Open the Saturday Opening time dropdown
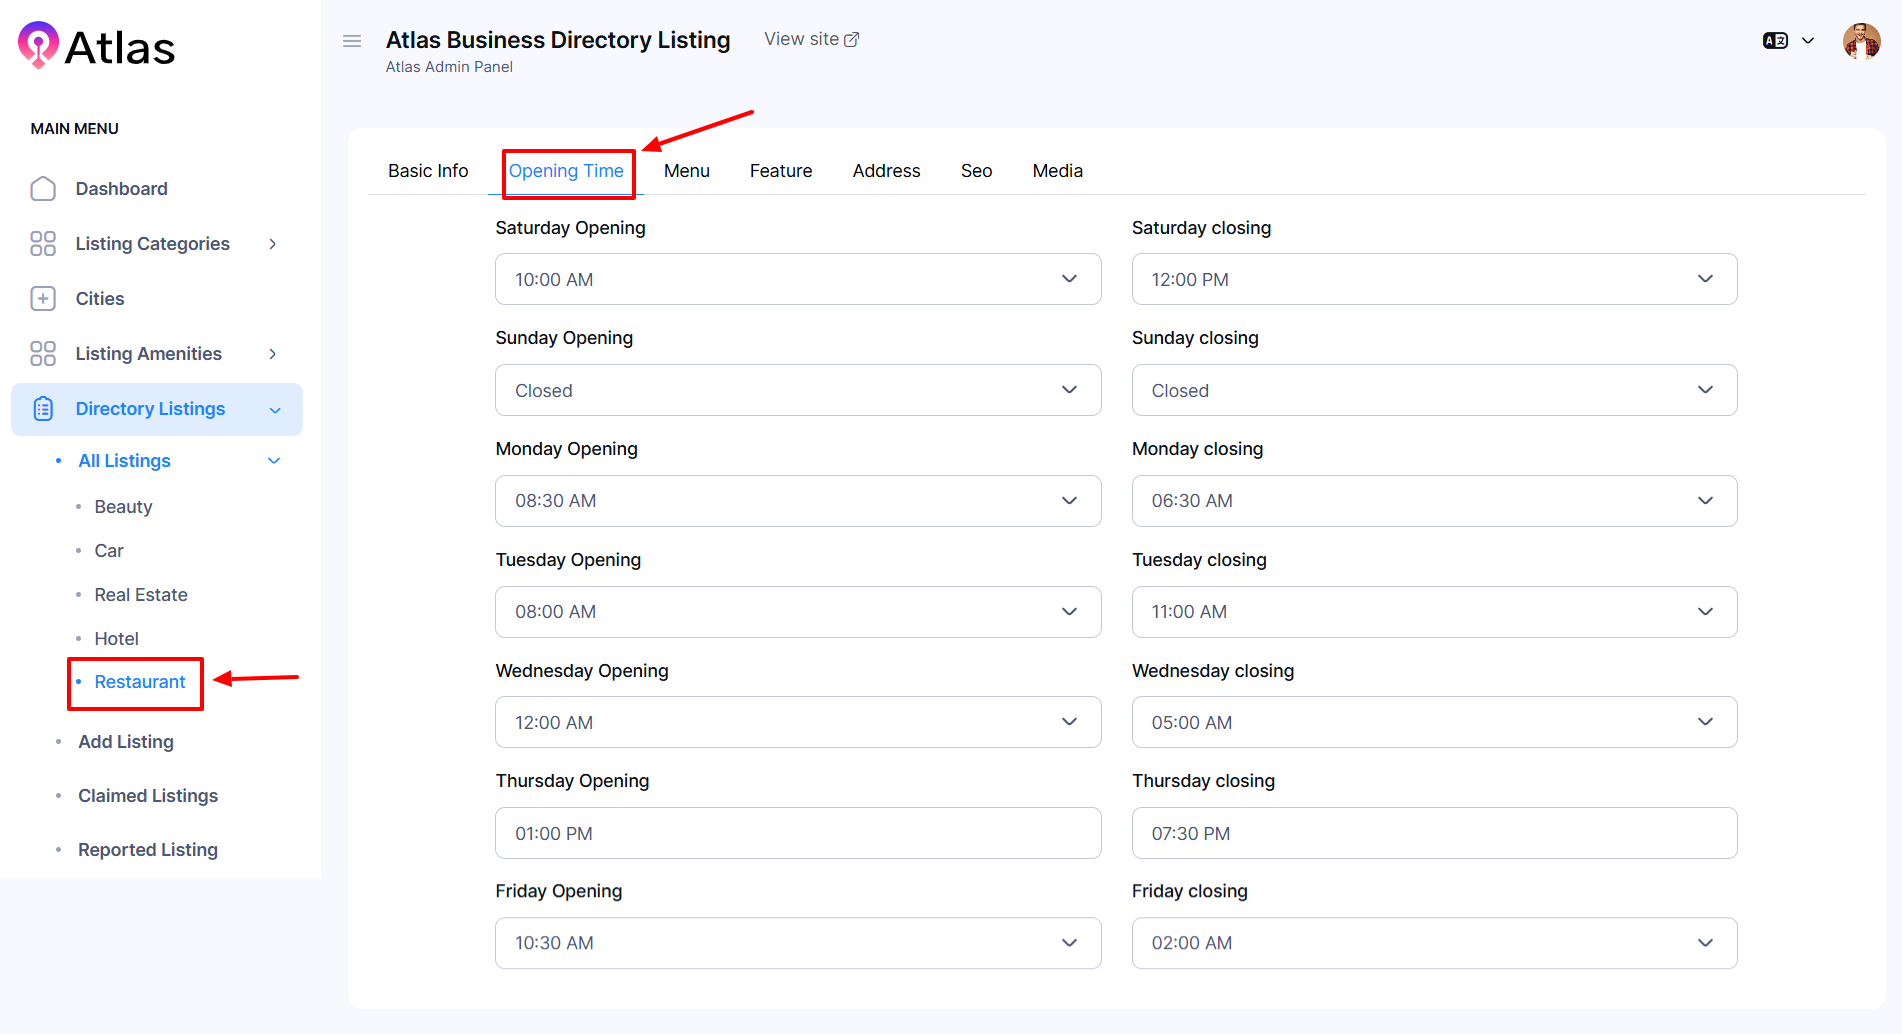1902x1035 pixels. (x=797, y=279)
